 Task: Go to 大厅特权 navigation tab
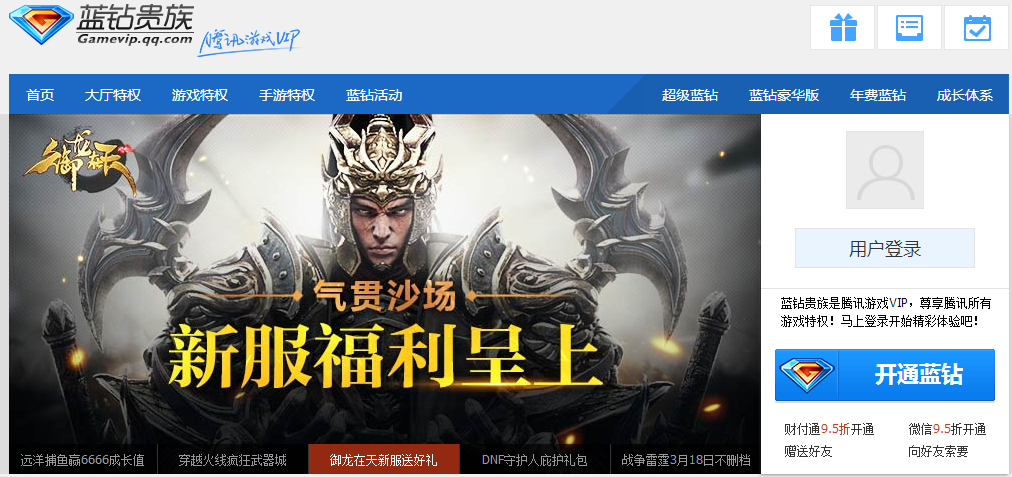pyautogui.click(x=112, y=96)
